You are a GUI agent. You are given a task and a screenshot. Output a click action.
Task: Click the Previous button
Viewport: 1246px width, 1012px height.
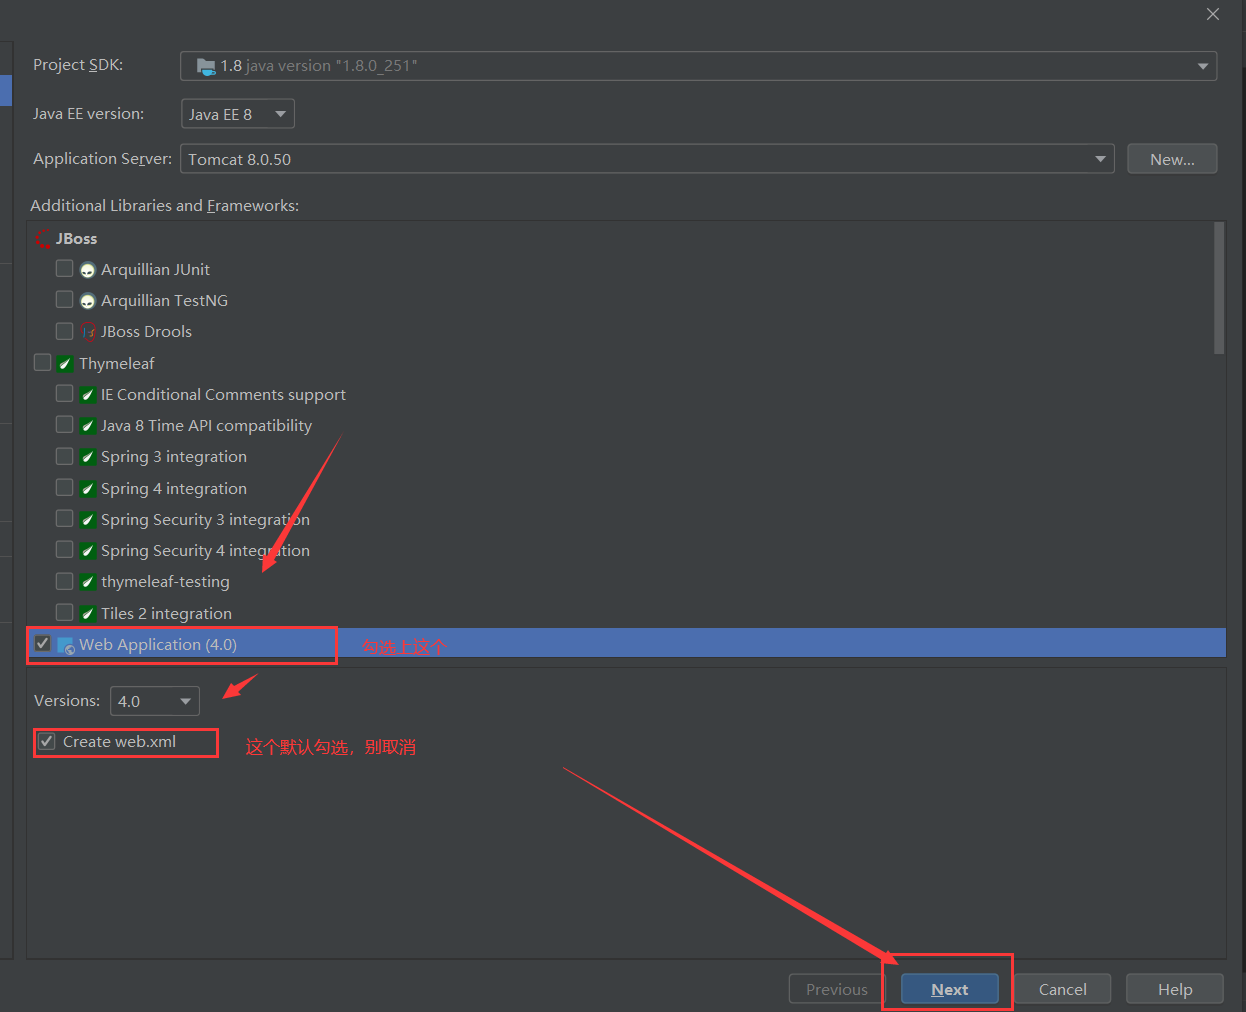click(837, 989)
